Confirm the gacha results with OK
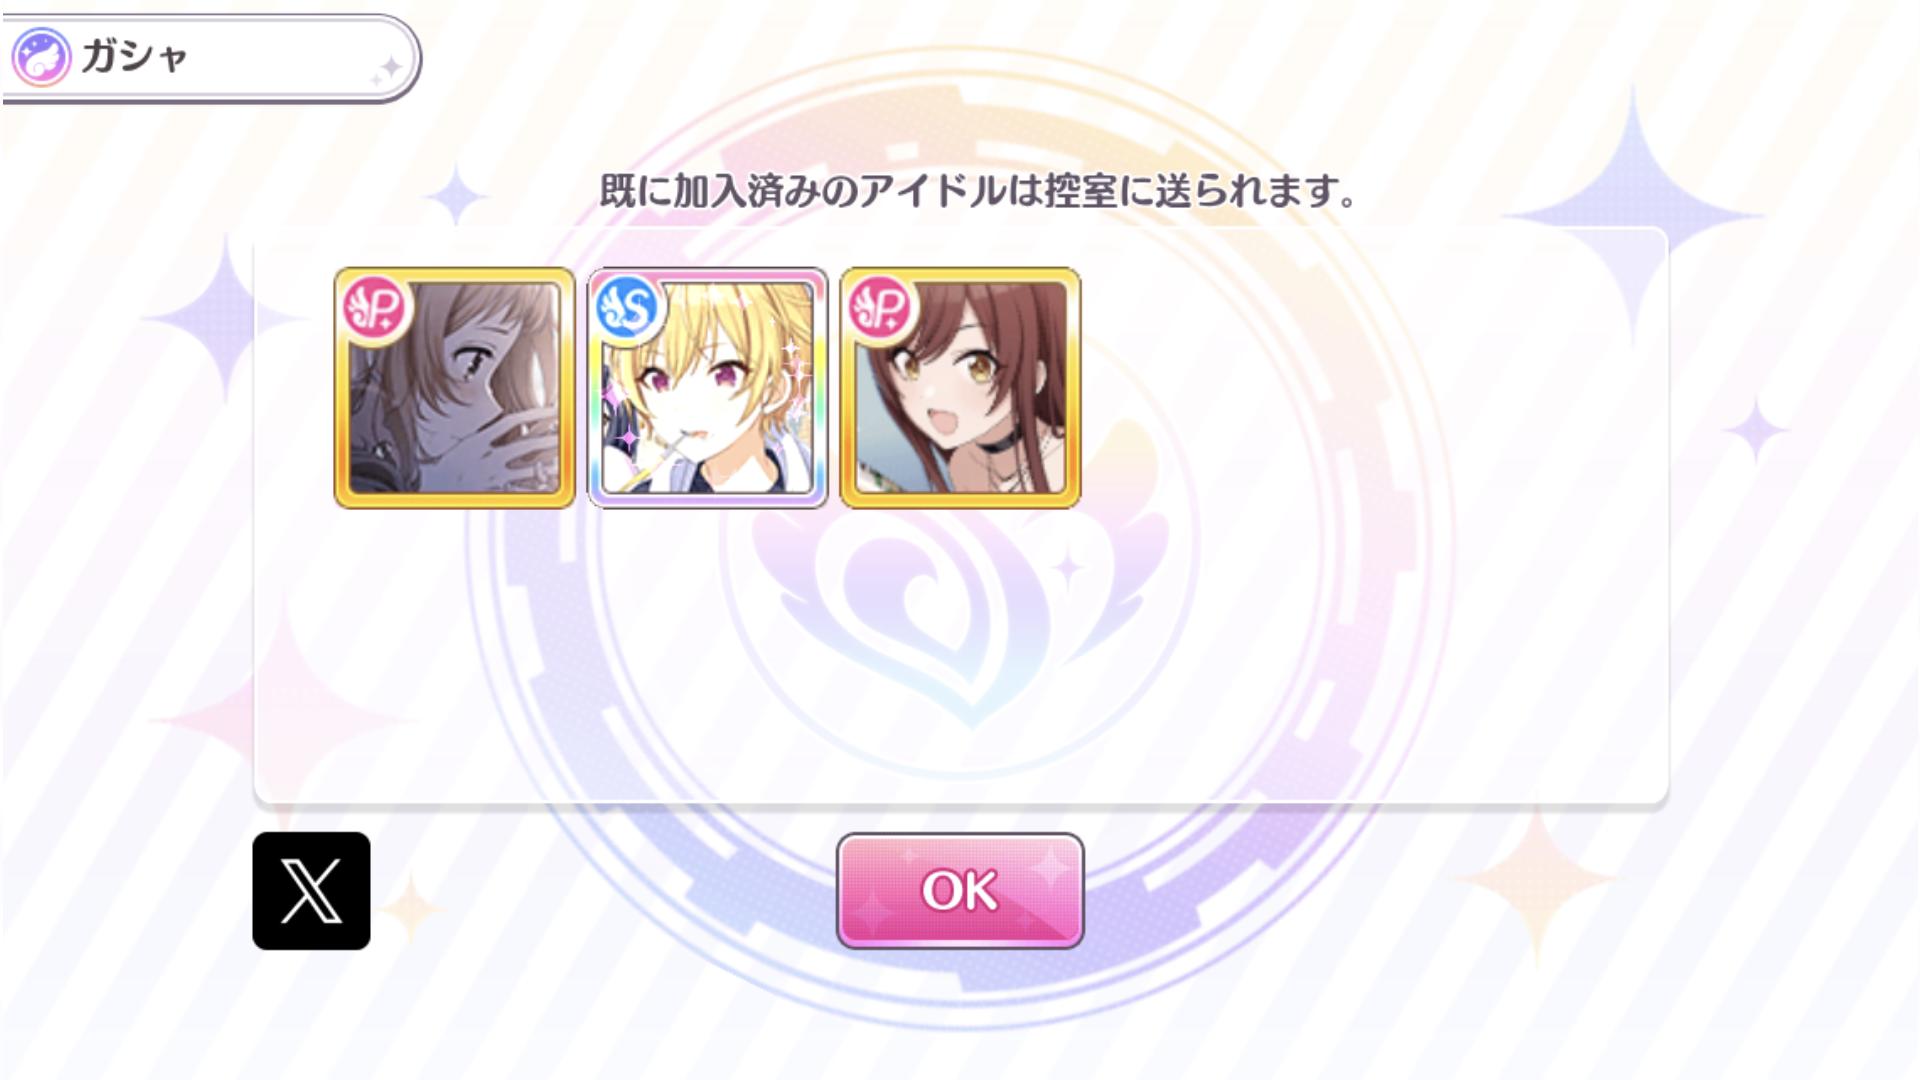 tap(960, 890)
